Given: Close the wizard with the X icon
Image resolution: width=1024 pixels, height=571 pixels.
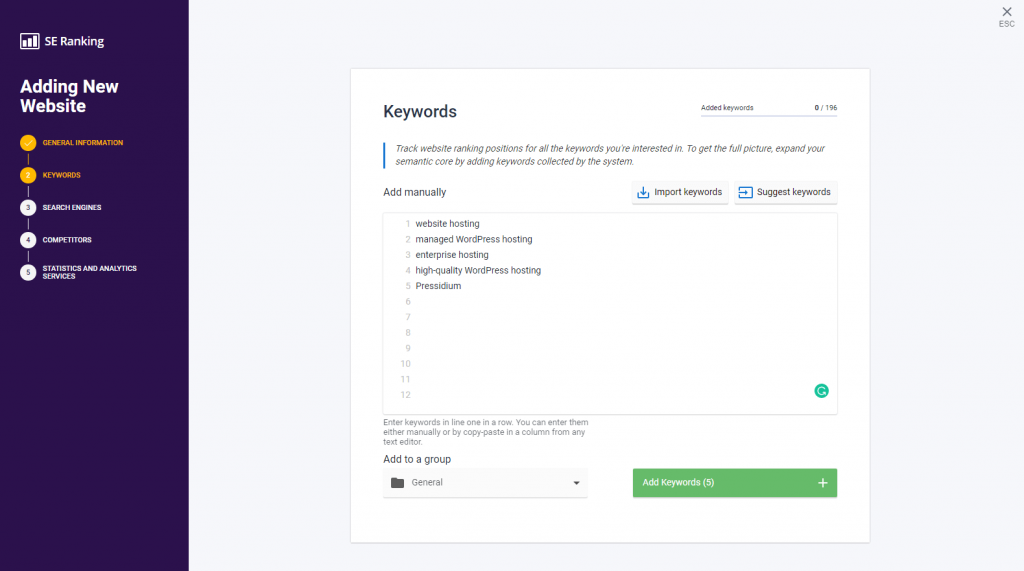Looking at the screenshot, I should click(x=1007, y=12).
